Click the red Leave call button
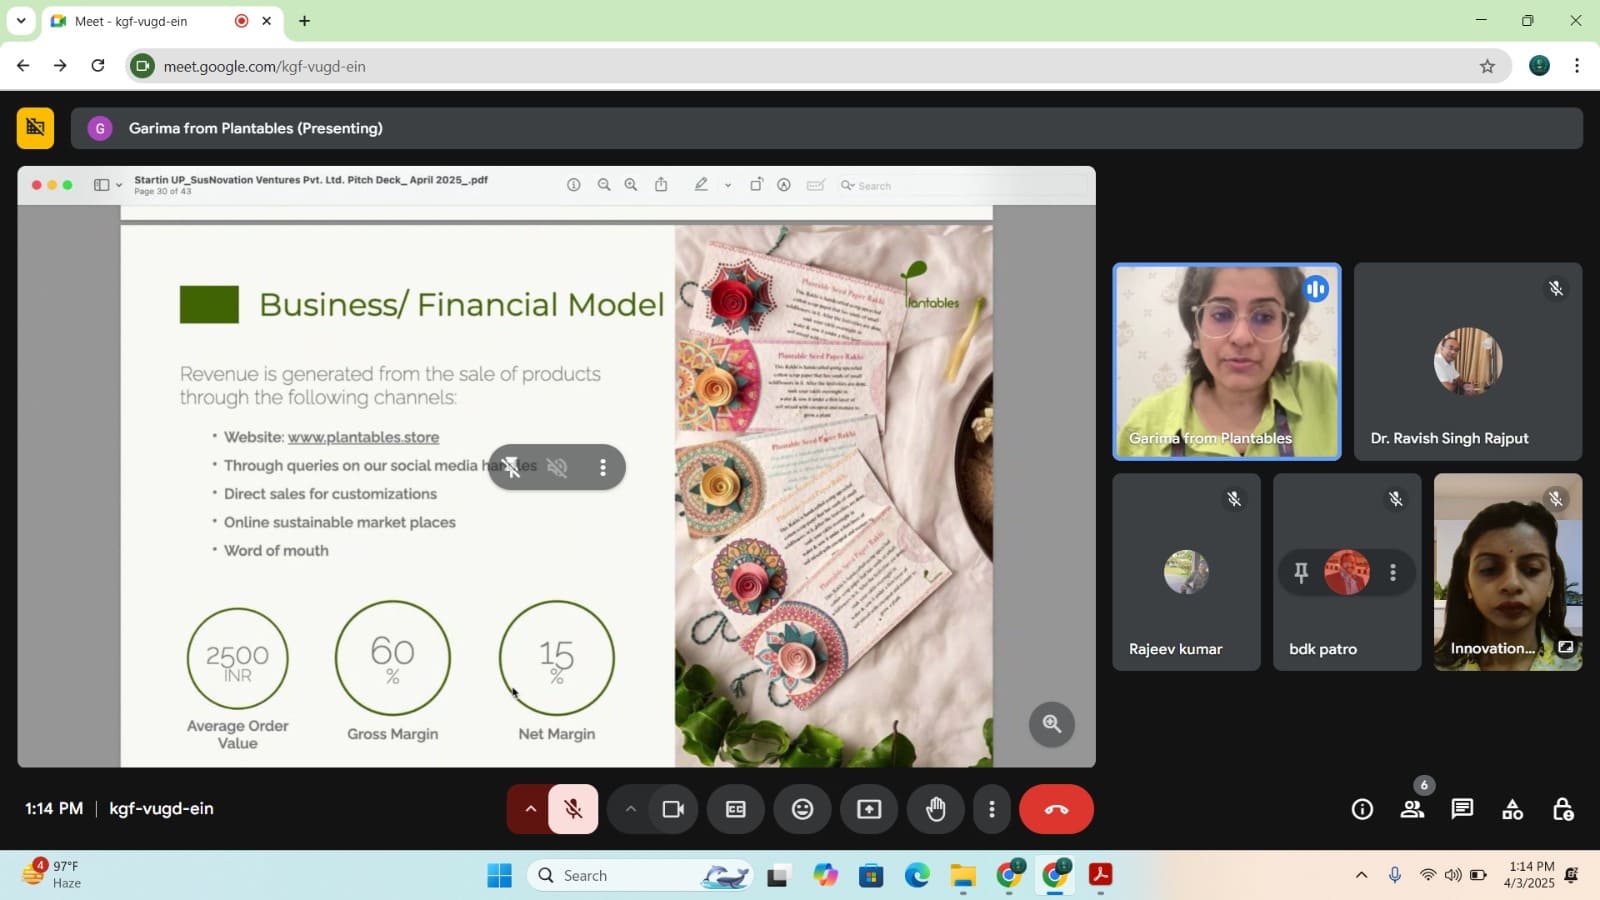The width and height of the screenshot is (1600, 900). tap(1056, 809)
